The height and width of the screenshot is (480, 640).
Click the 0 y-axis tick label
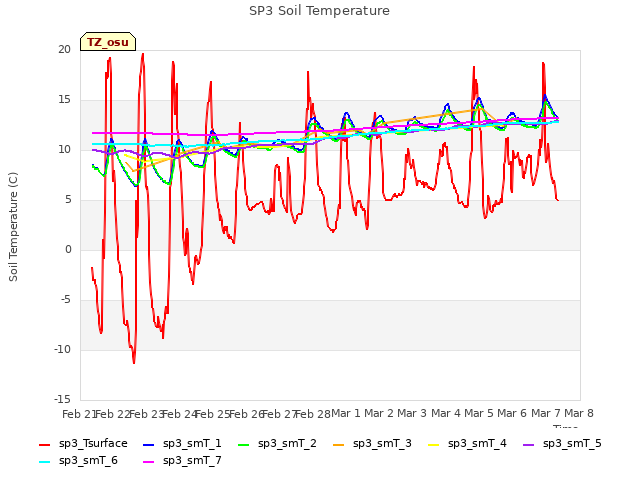(68, 249)
